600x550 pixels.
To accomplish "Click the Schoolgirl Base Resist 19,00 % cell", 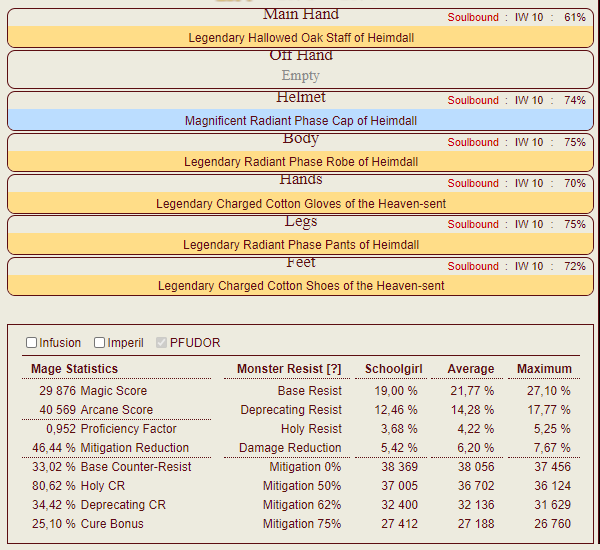I will tap(396, 391).
